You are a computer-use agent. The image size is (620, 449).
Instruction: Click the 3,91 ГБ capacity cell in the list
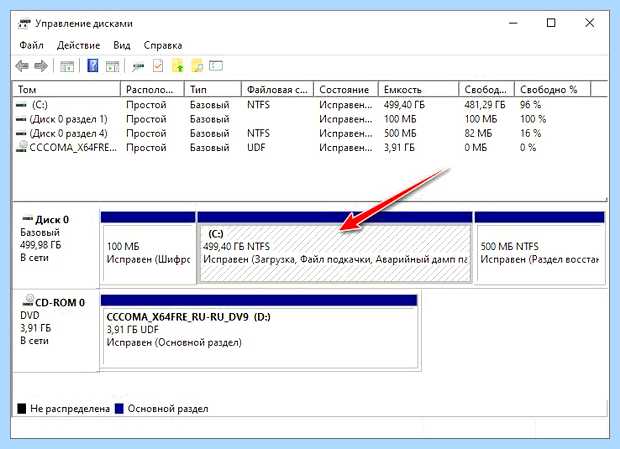pos(399,148)
